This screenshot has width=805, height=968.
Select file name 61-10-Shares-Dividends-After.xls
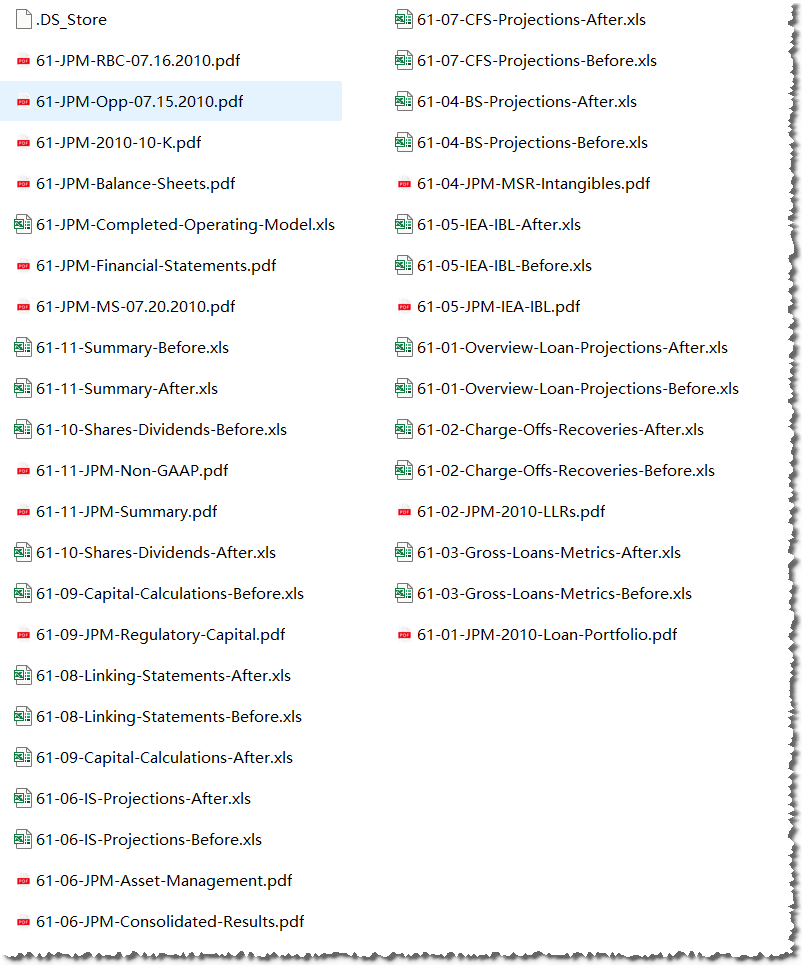pos(156,553)
